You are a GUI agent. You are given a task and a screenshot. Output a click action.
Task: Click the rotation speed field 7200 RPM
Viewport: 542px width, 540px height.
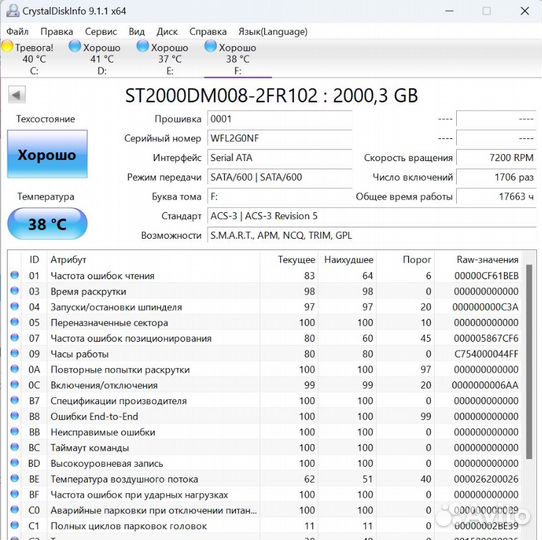(x=496, y=158)
